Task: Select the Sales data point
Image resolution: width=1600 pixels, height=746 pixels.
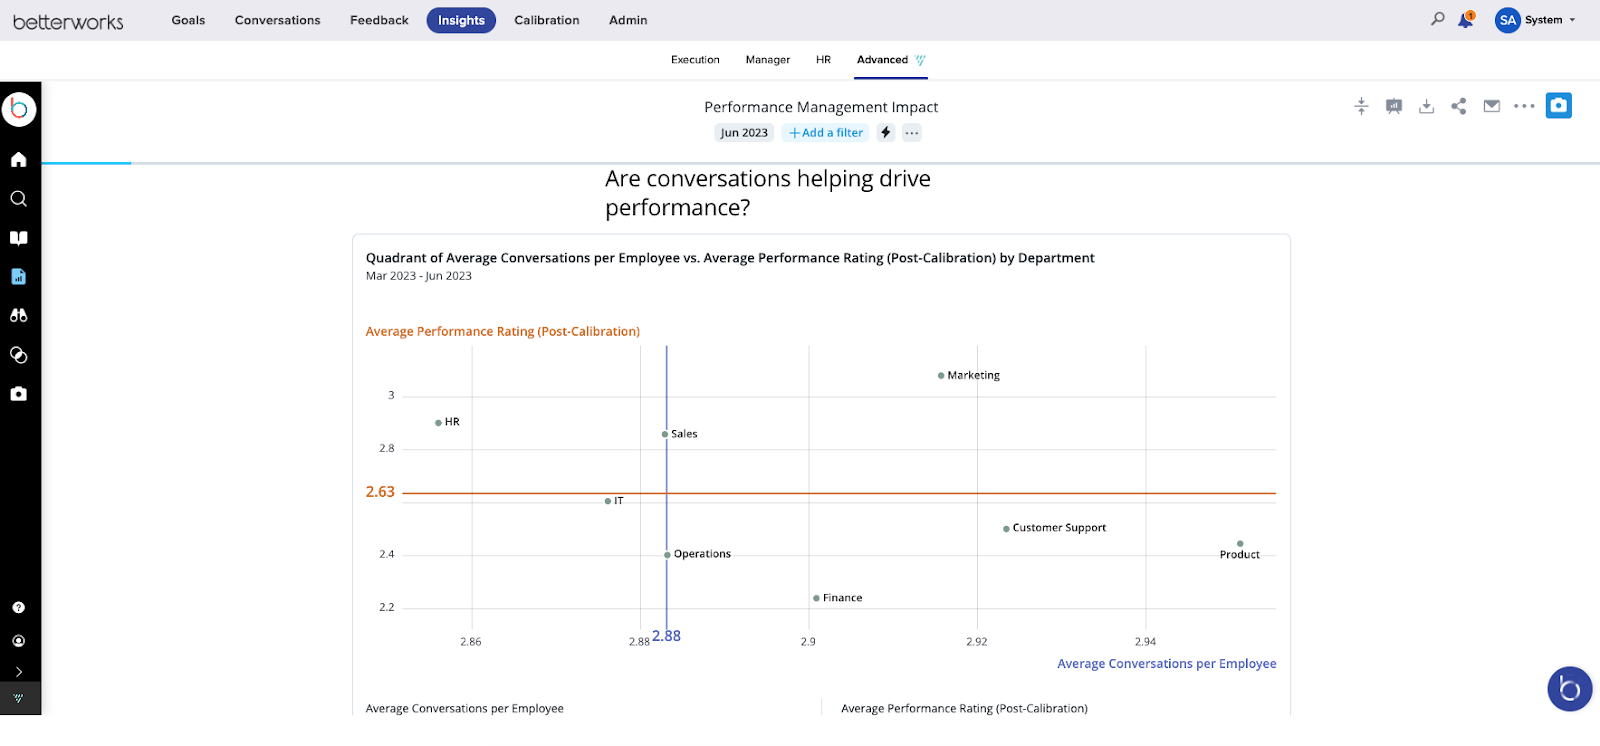Action: 665,434
